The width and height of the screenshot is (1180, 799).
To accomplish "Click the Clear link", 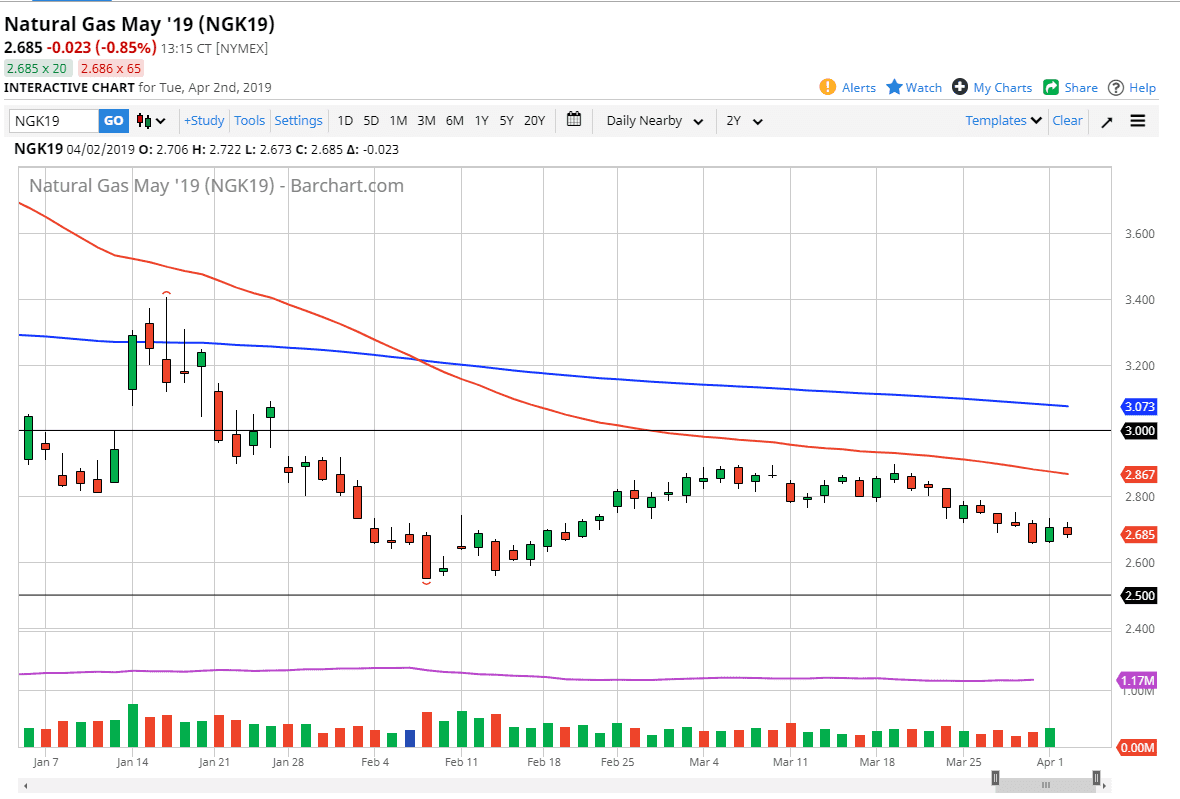I will [1067, 121].
